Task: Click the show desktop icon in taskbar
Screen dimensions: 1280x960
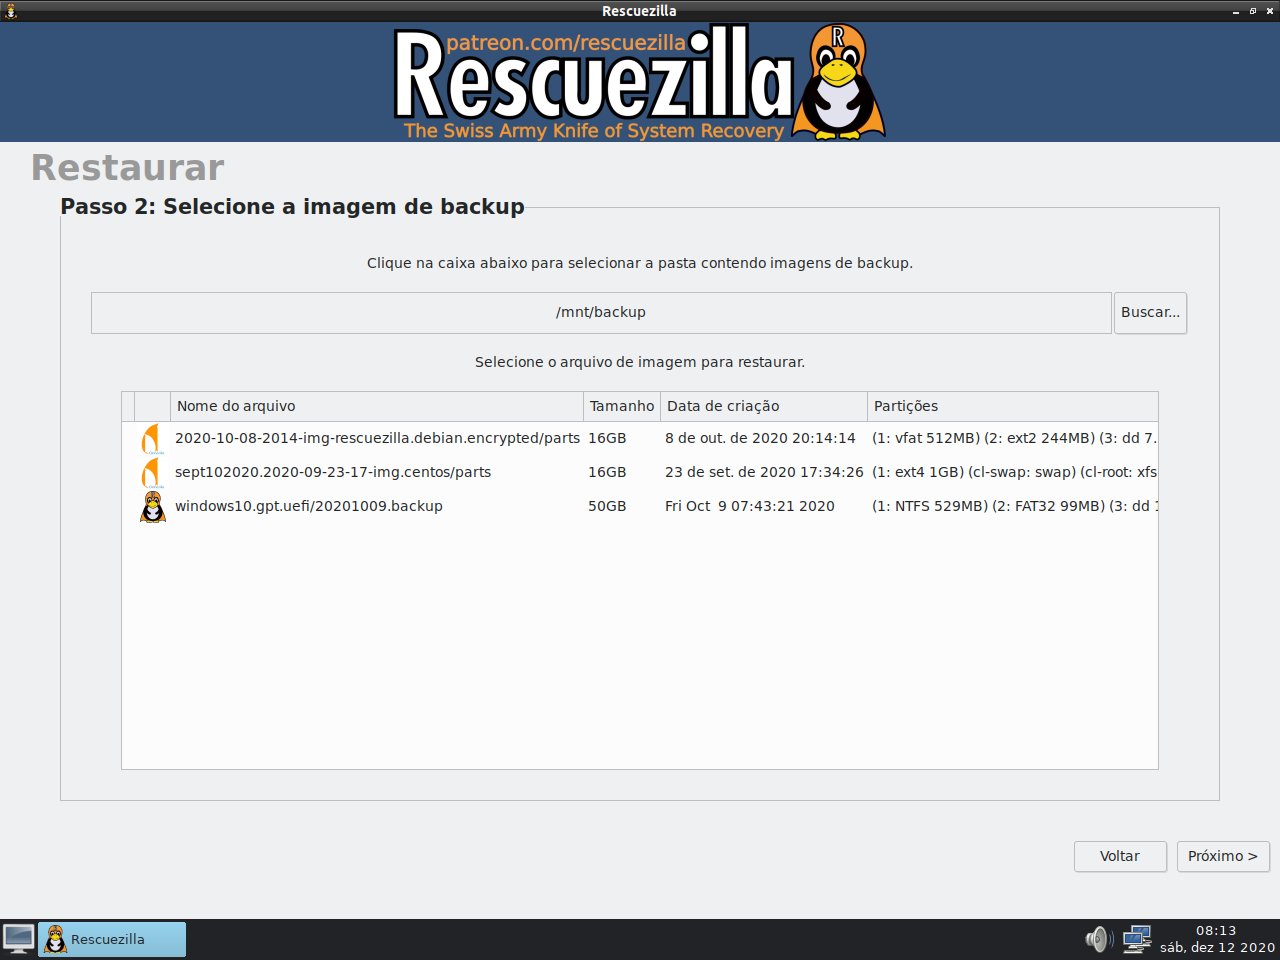Action: pos(18,939)
